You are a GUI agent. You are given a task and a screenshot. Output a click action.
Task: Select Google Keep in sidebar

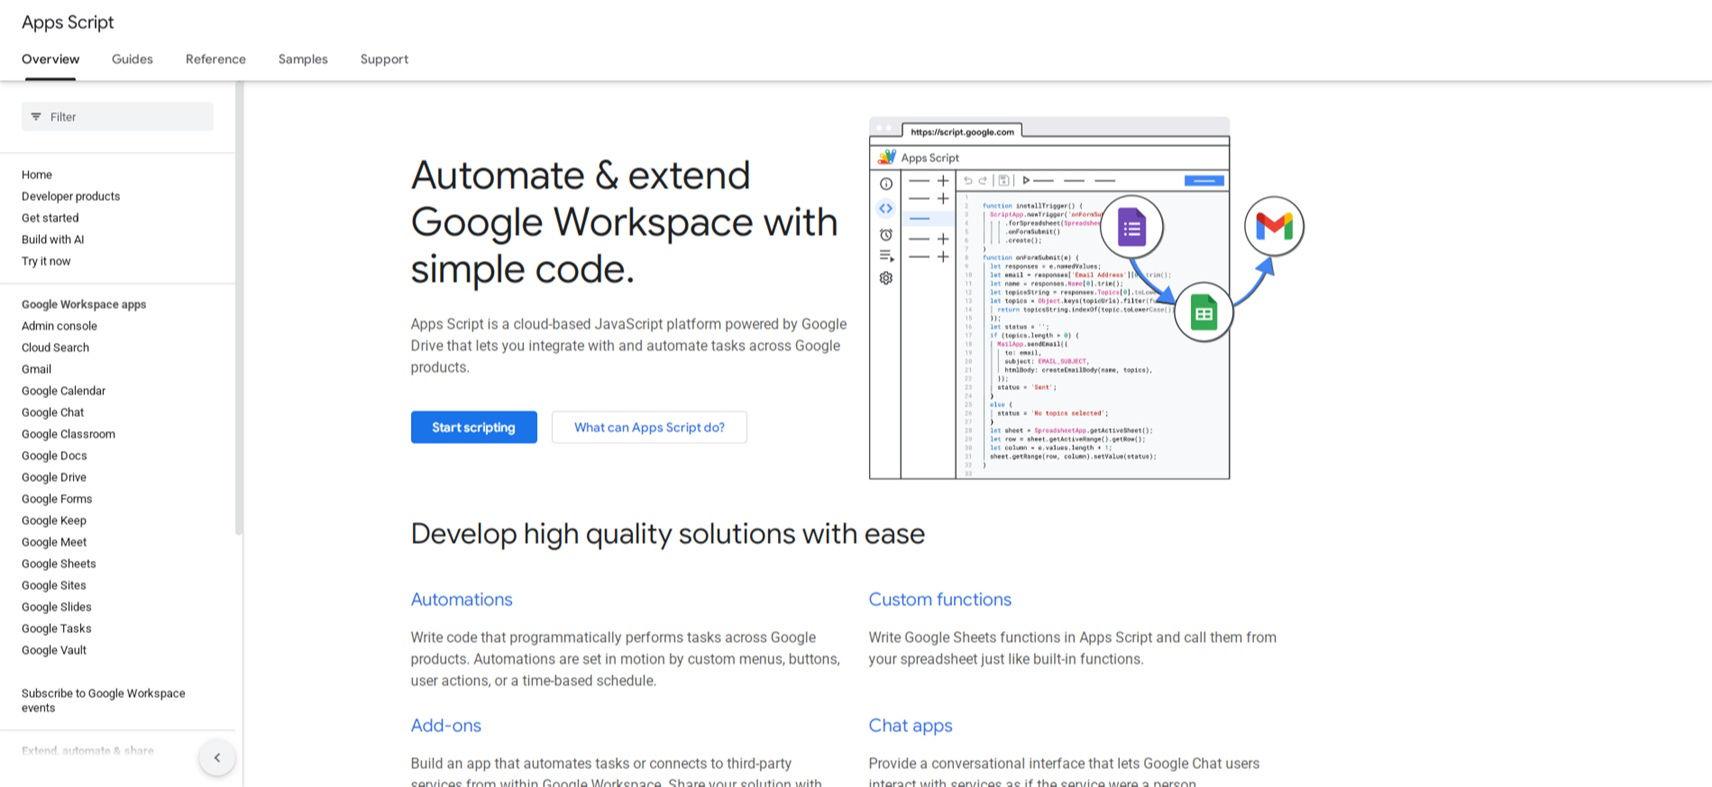[54, 521]
